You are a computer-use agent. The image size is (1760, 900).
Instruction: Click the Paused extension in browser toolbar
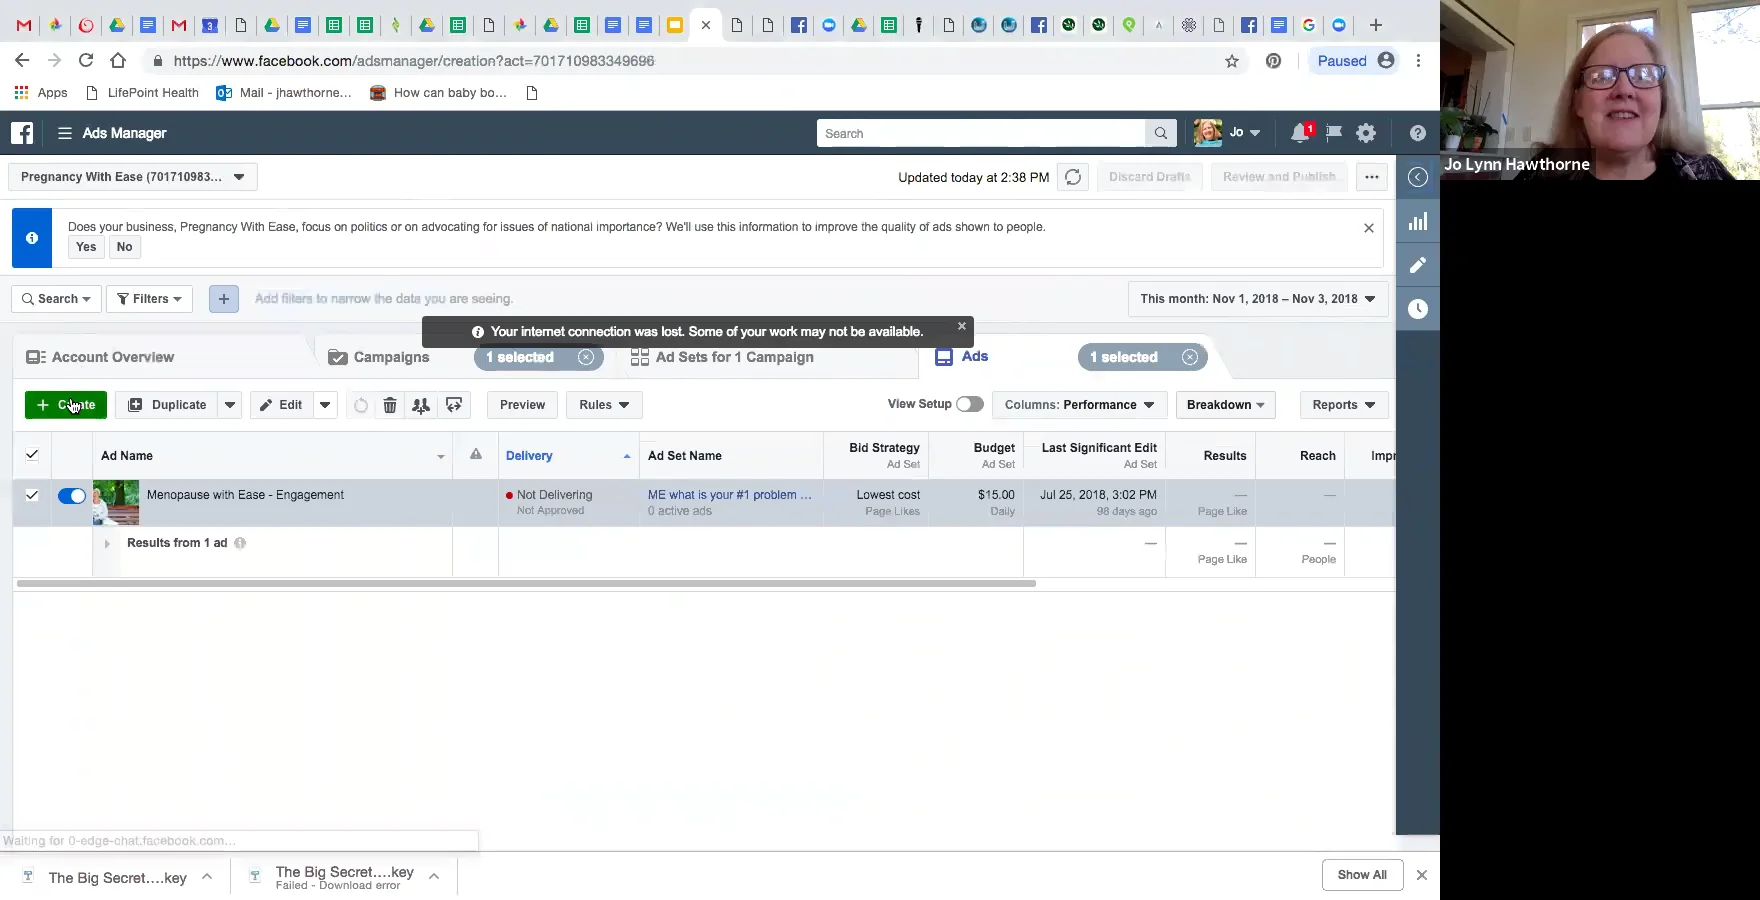(x=1344, y=60)
